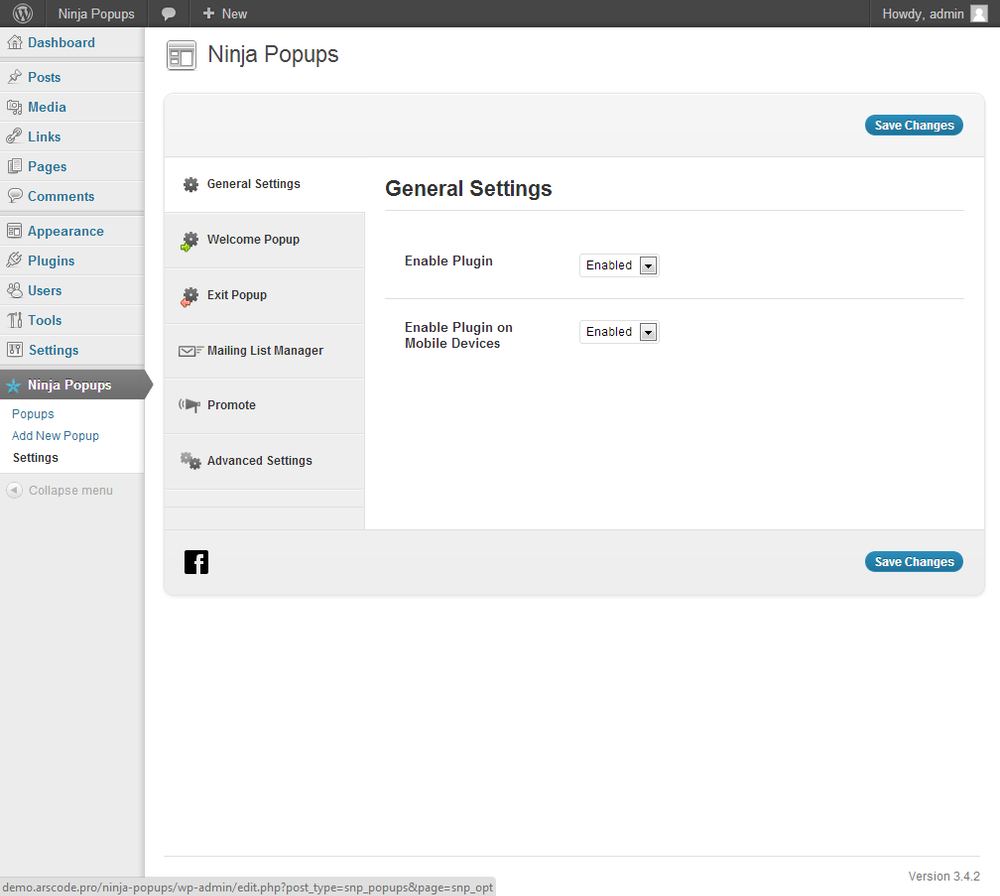Open the Media menu item

72,107
